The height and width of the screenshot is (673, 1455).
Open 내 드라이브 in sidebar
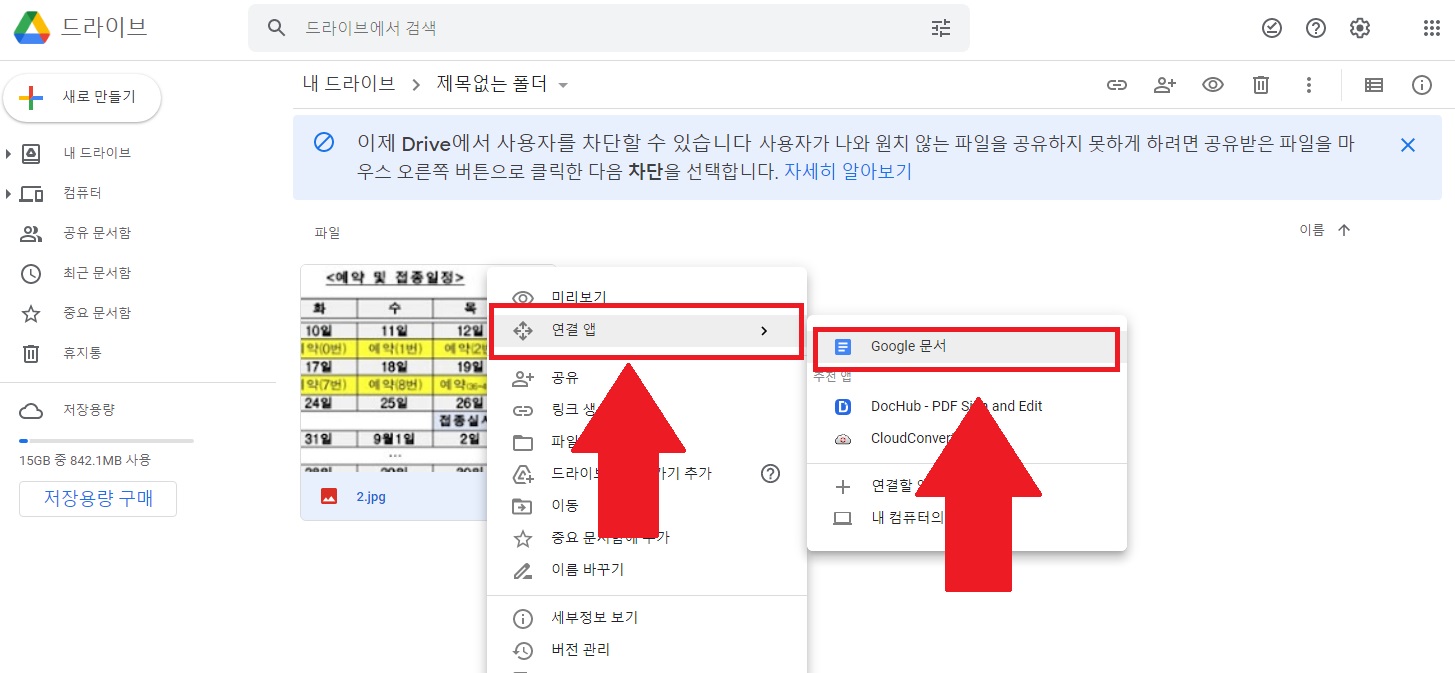coord(97,153)
